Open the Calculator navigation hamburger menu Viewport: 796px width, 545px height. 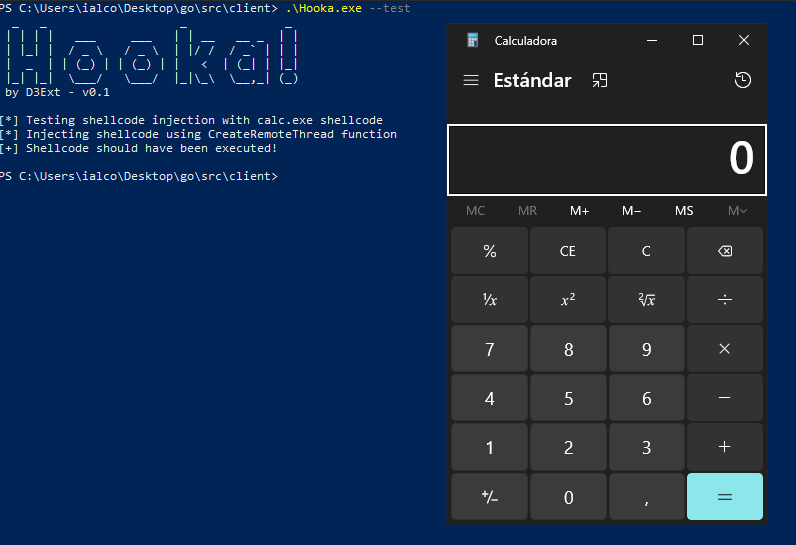click(471, 80)
